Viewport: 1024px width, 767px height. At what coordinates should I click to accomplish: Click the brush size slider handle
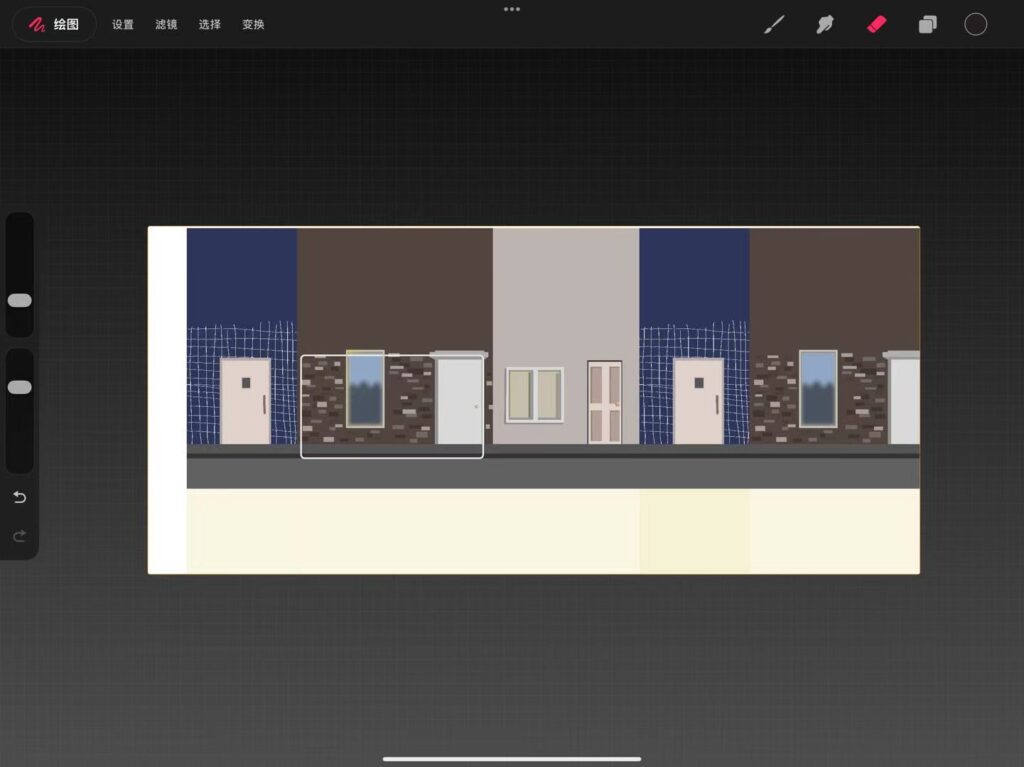[20, 301]
